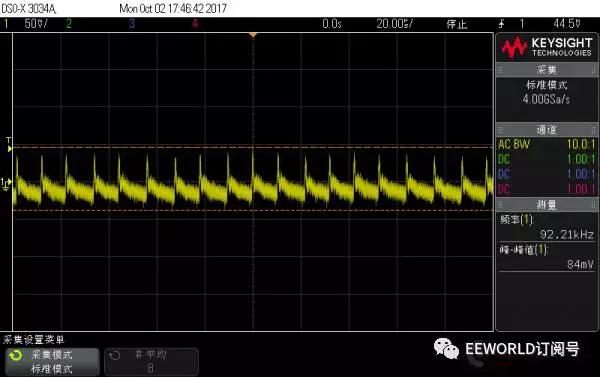Click the WeChat logo icon

click(446, 348)
